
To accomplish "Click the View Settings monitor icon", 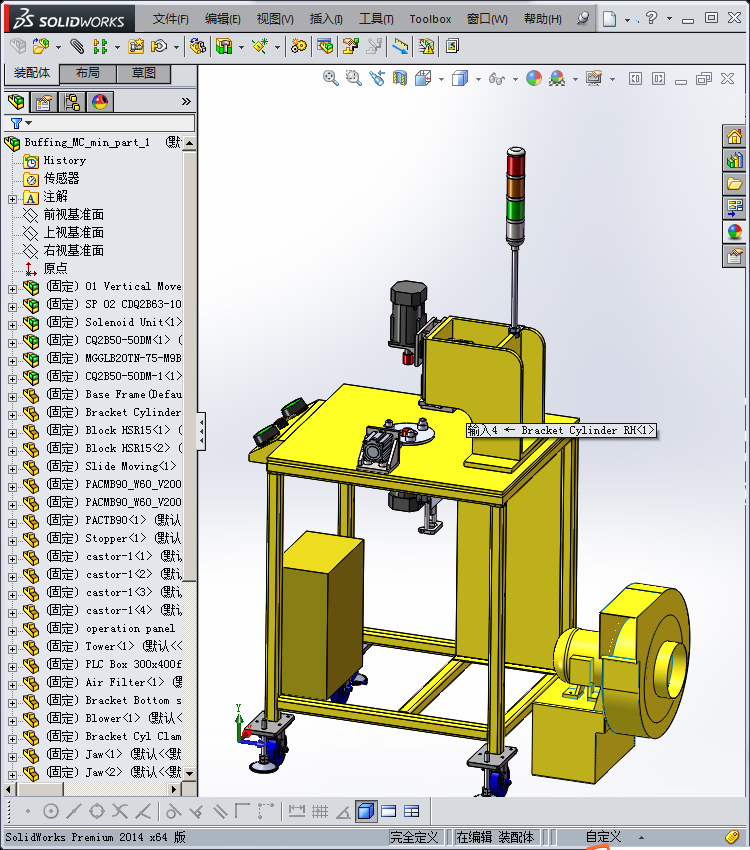I will [x=594, y=78].
